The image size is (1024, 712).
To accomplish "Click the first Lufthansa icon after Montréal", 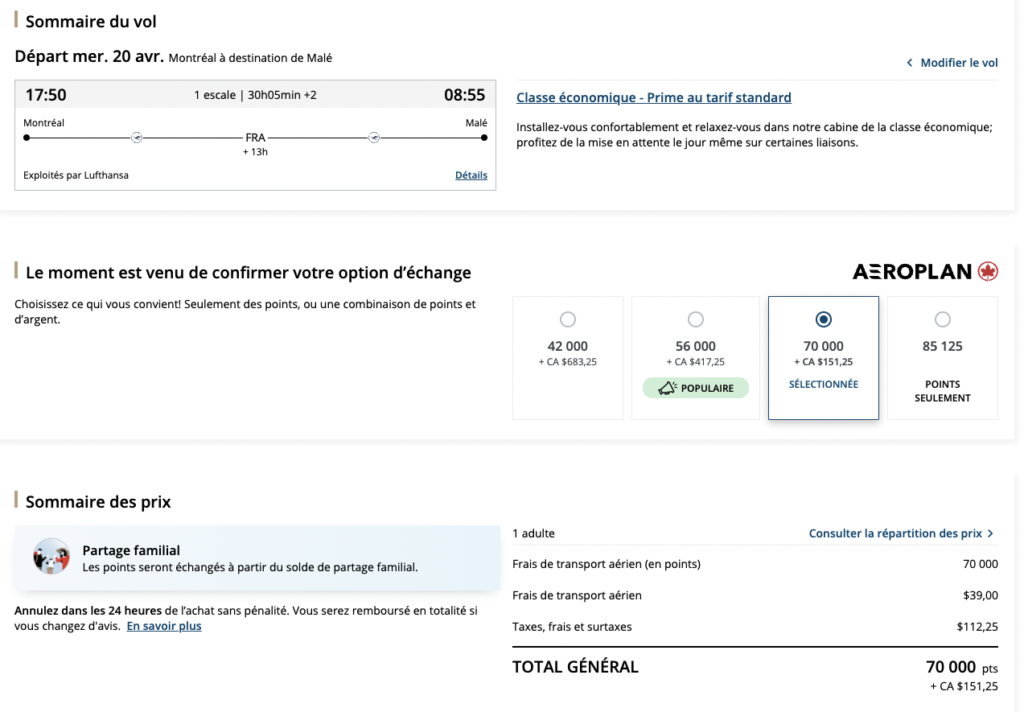I will 137,138.
